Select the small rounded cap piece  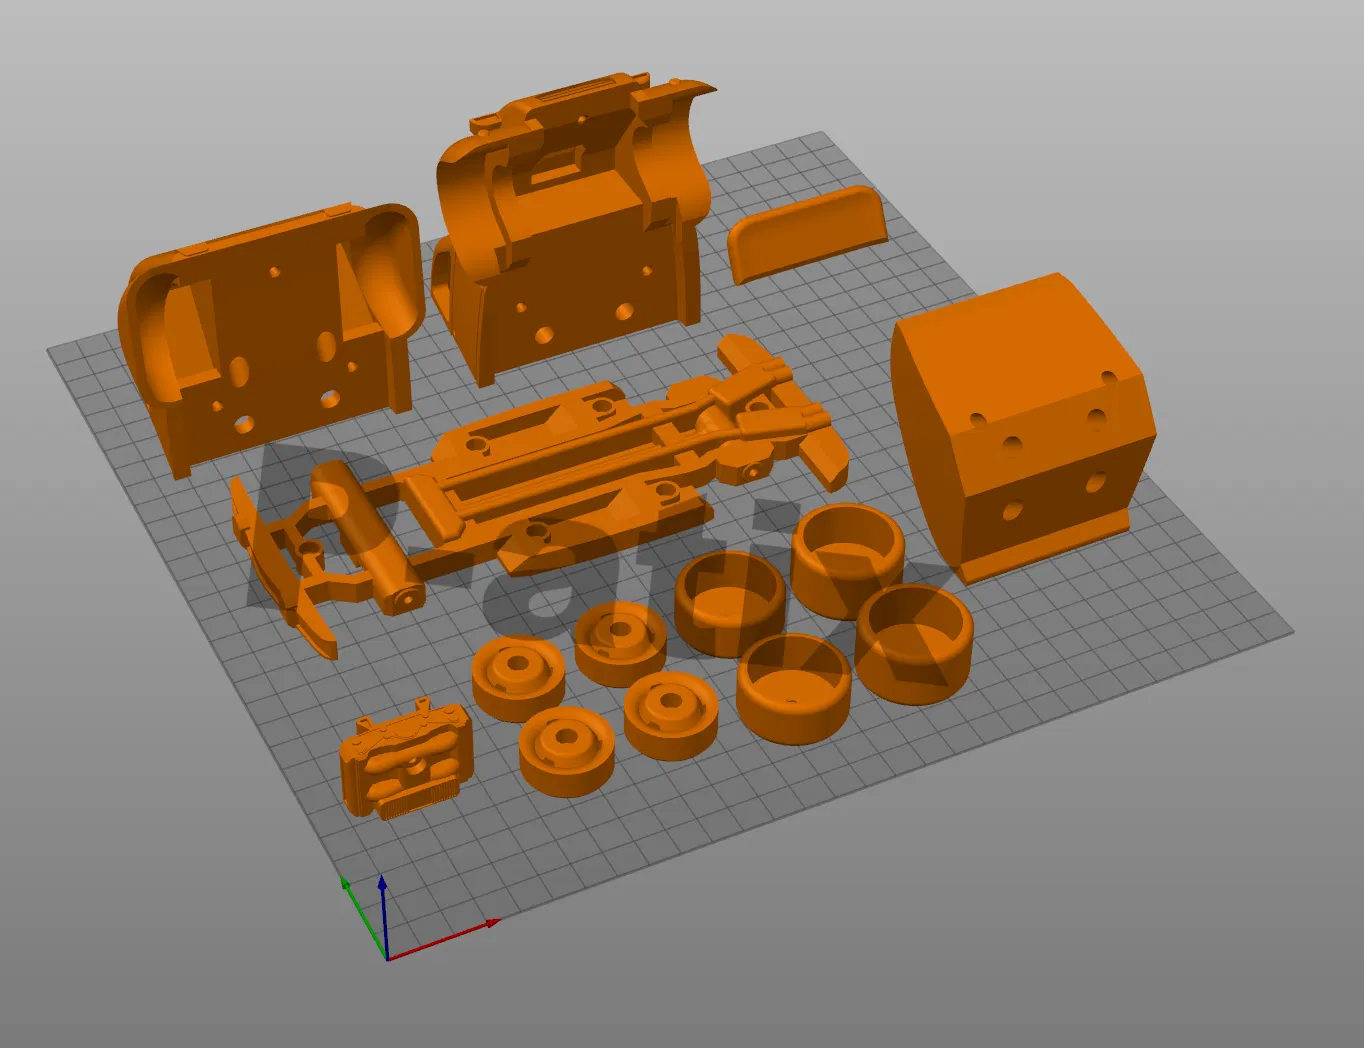807,233
